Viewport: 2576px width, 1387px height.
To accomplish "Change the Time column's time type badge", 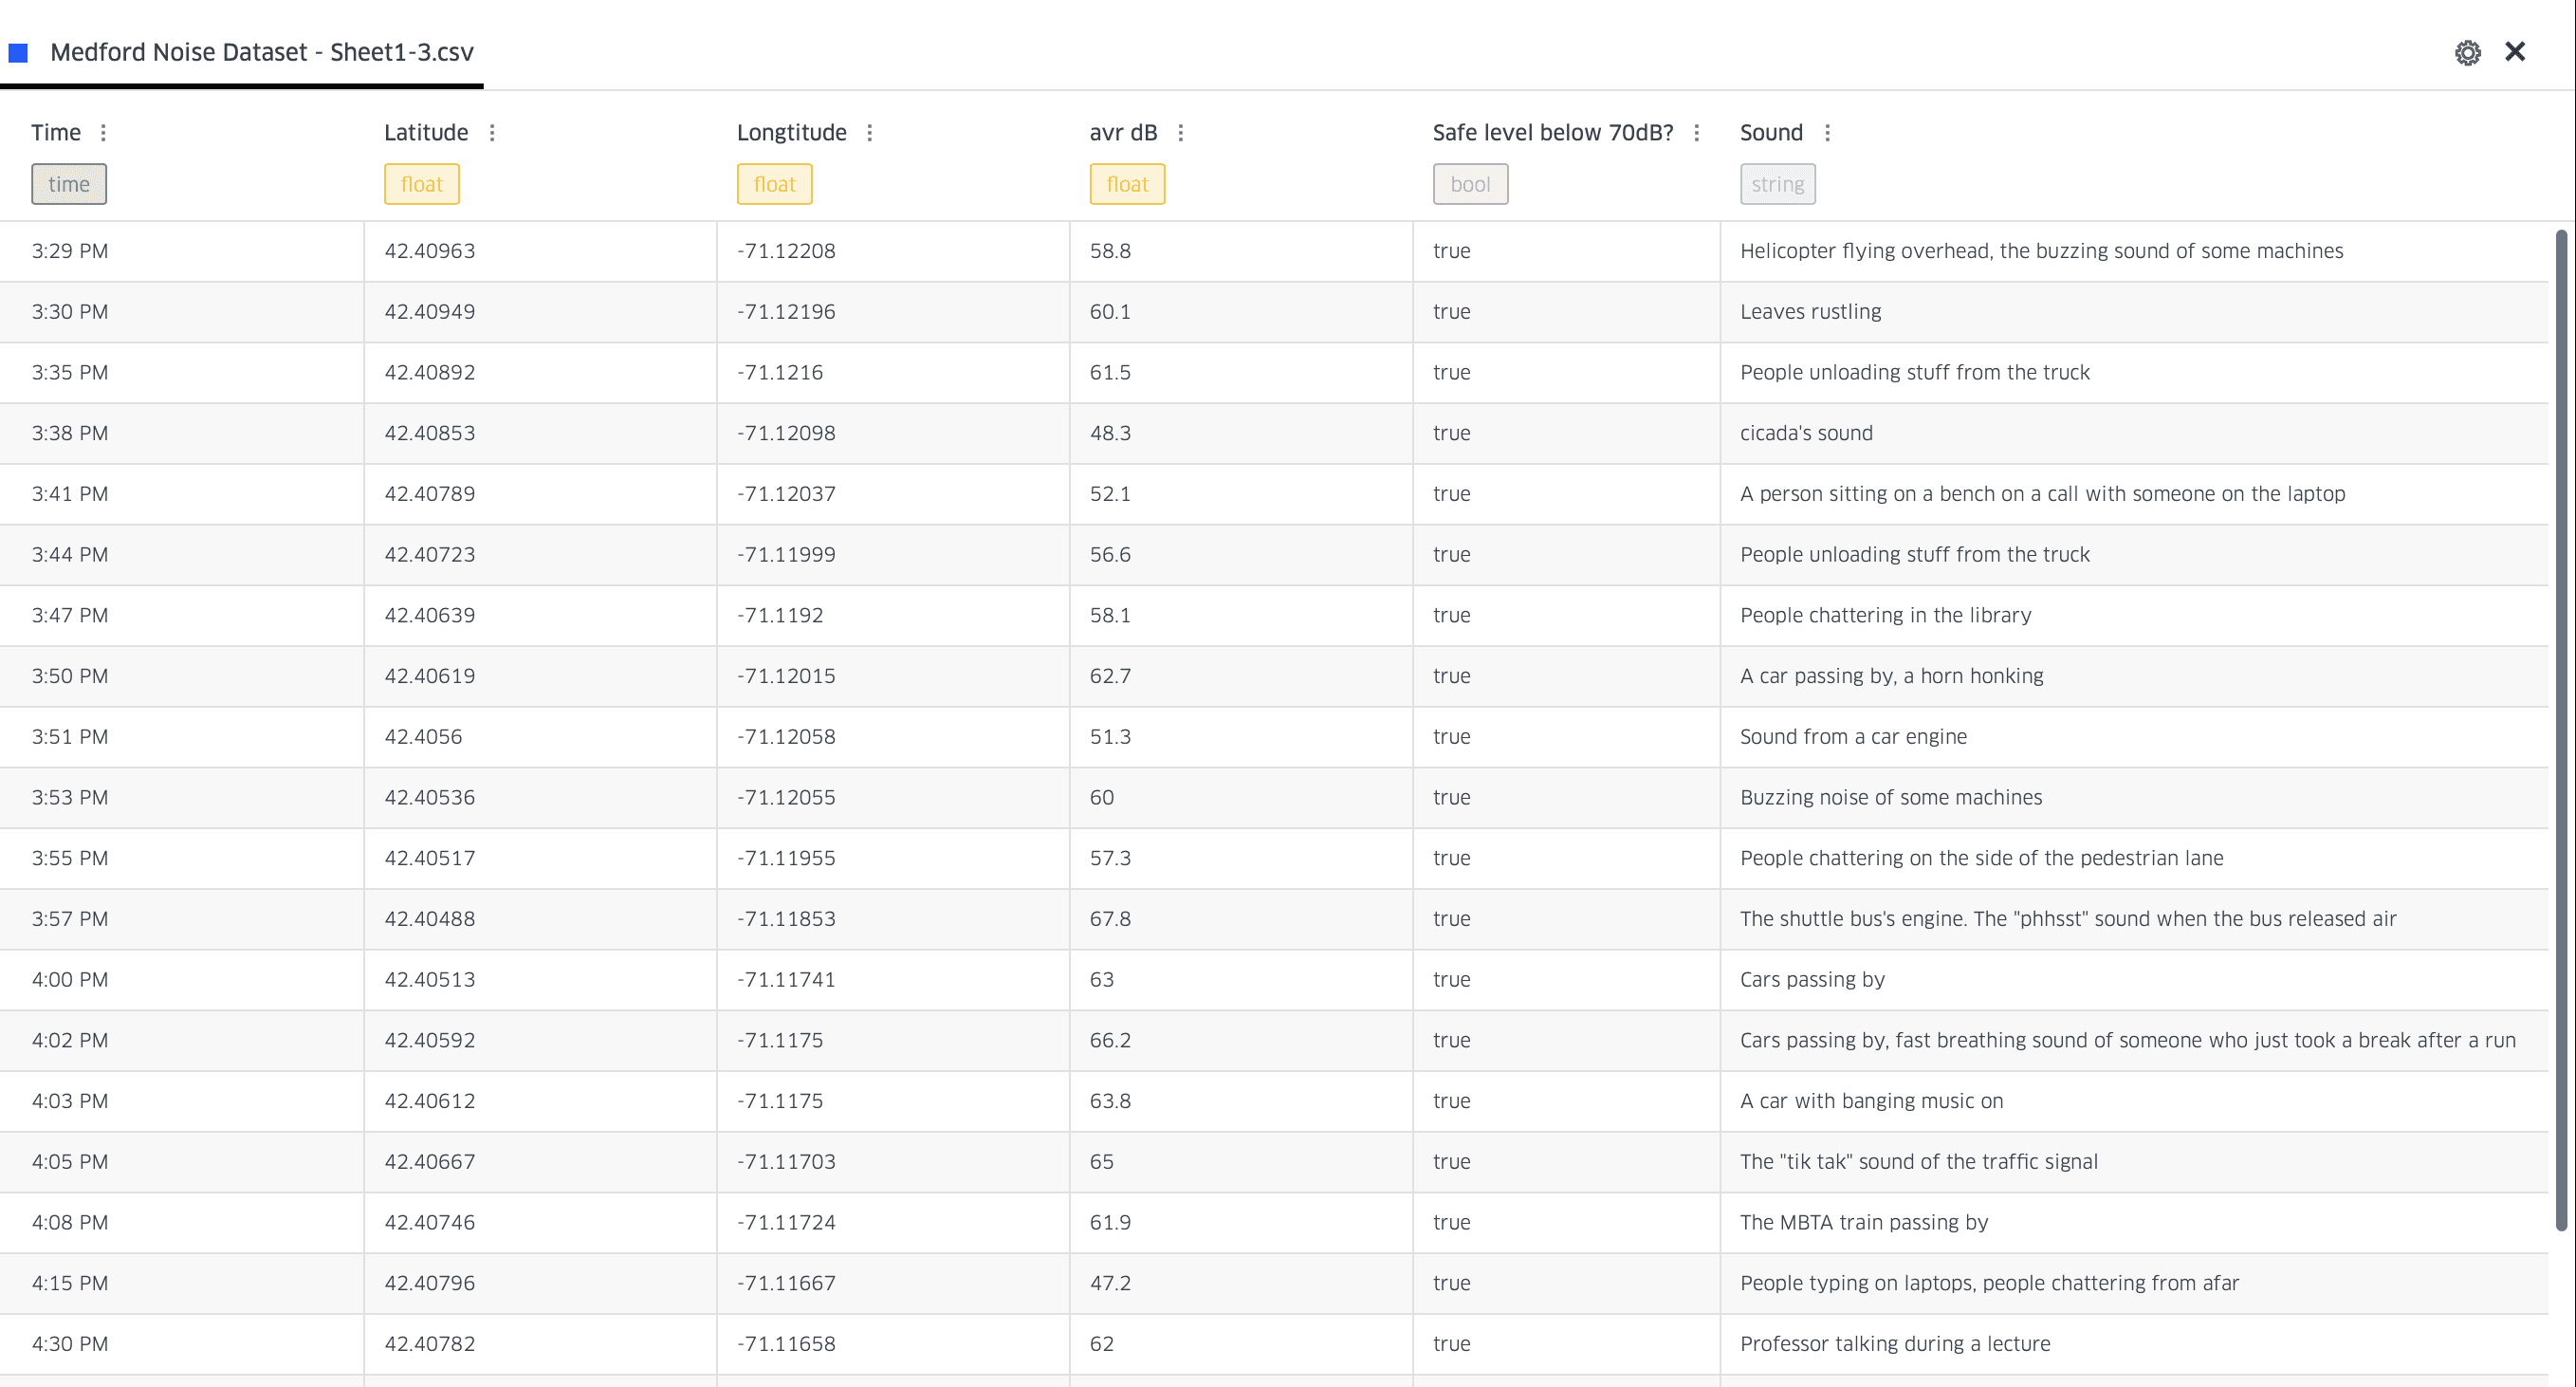I will coord(69,184).
